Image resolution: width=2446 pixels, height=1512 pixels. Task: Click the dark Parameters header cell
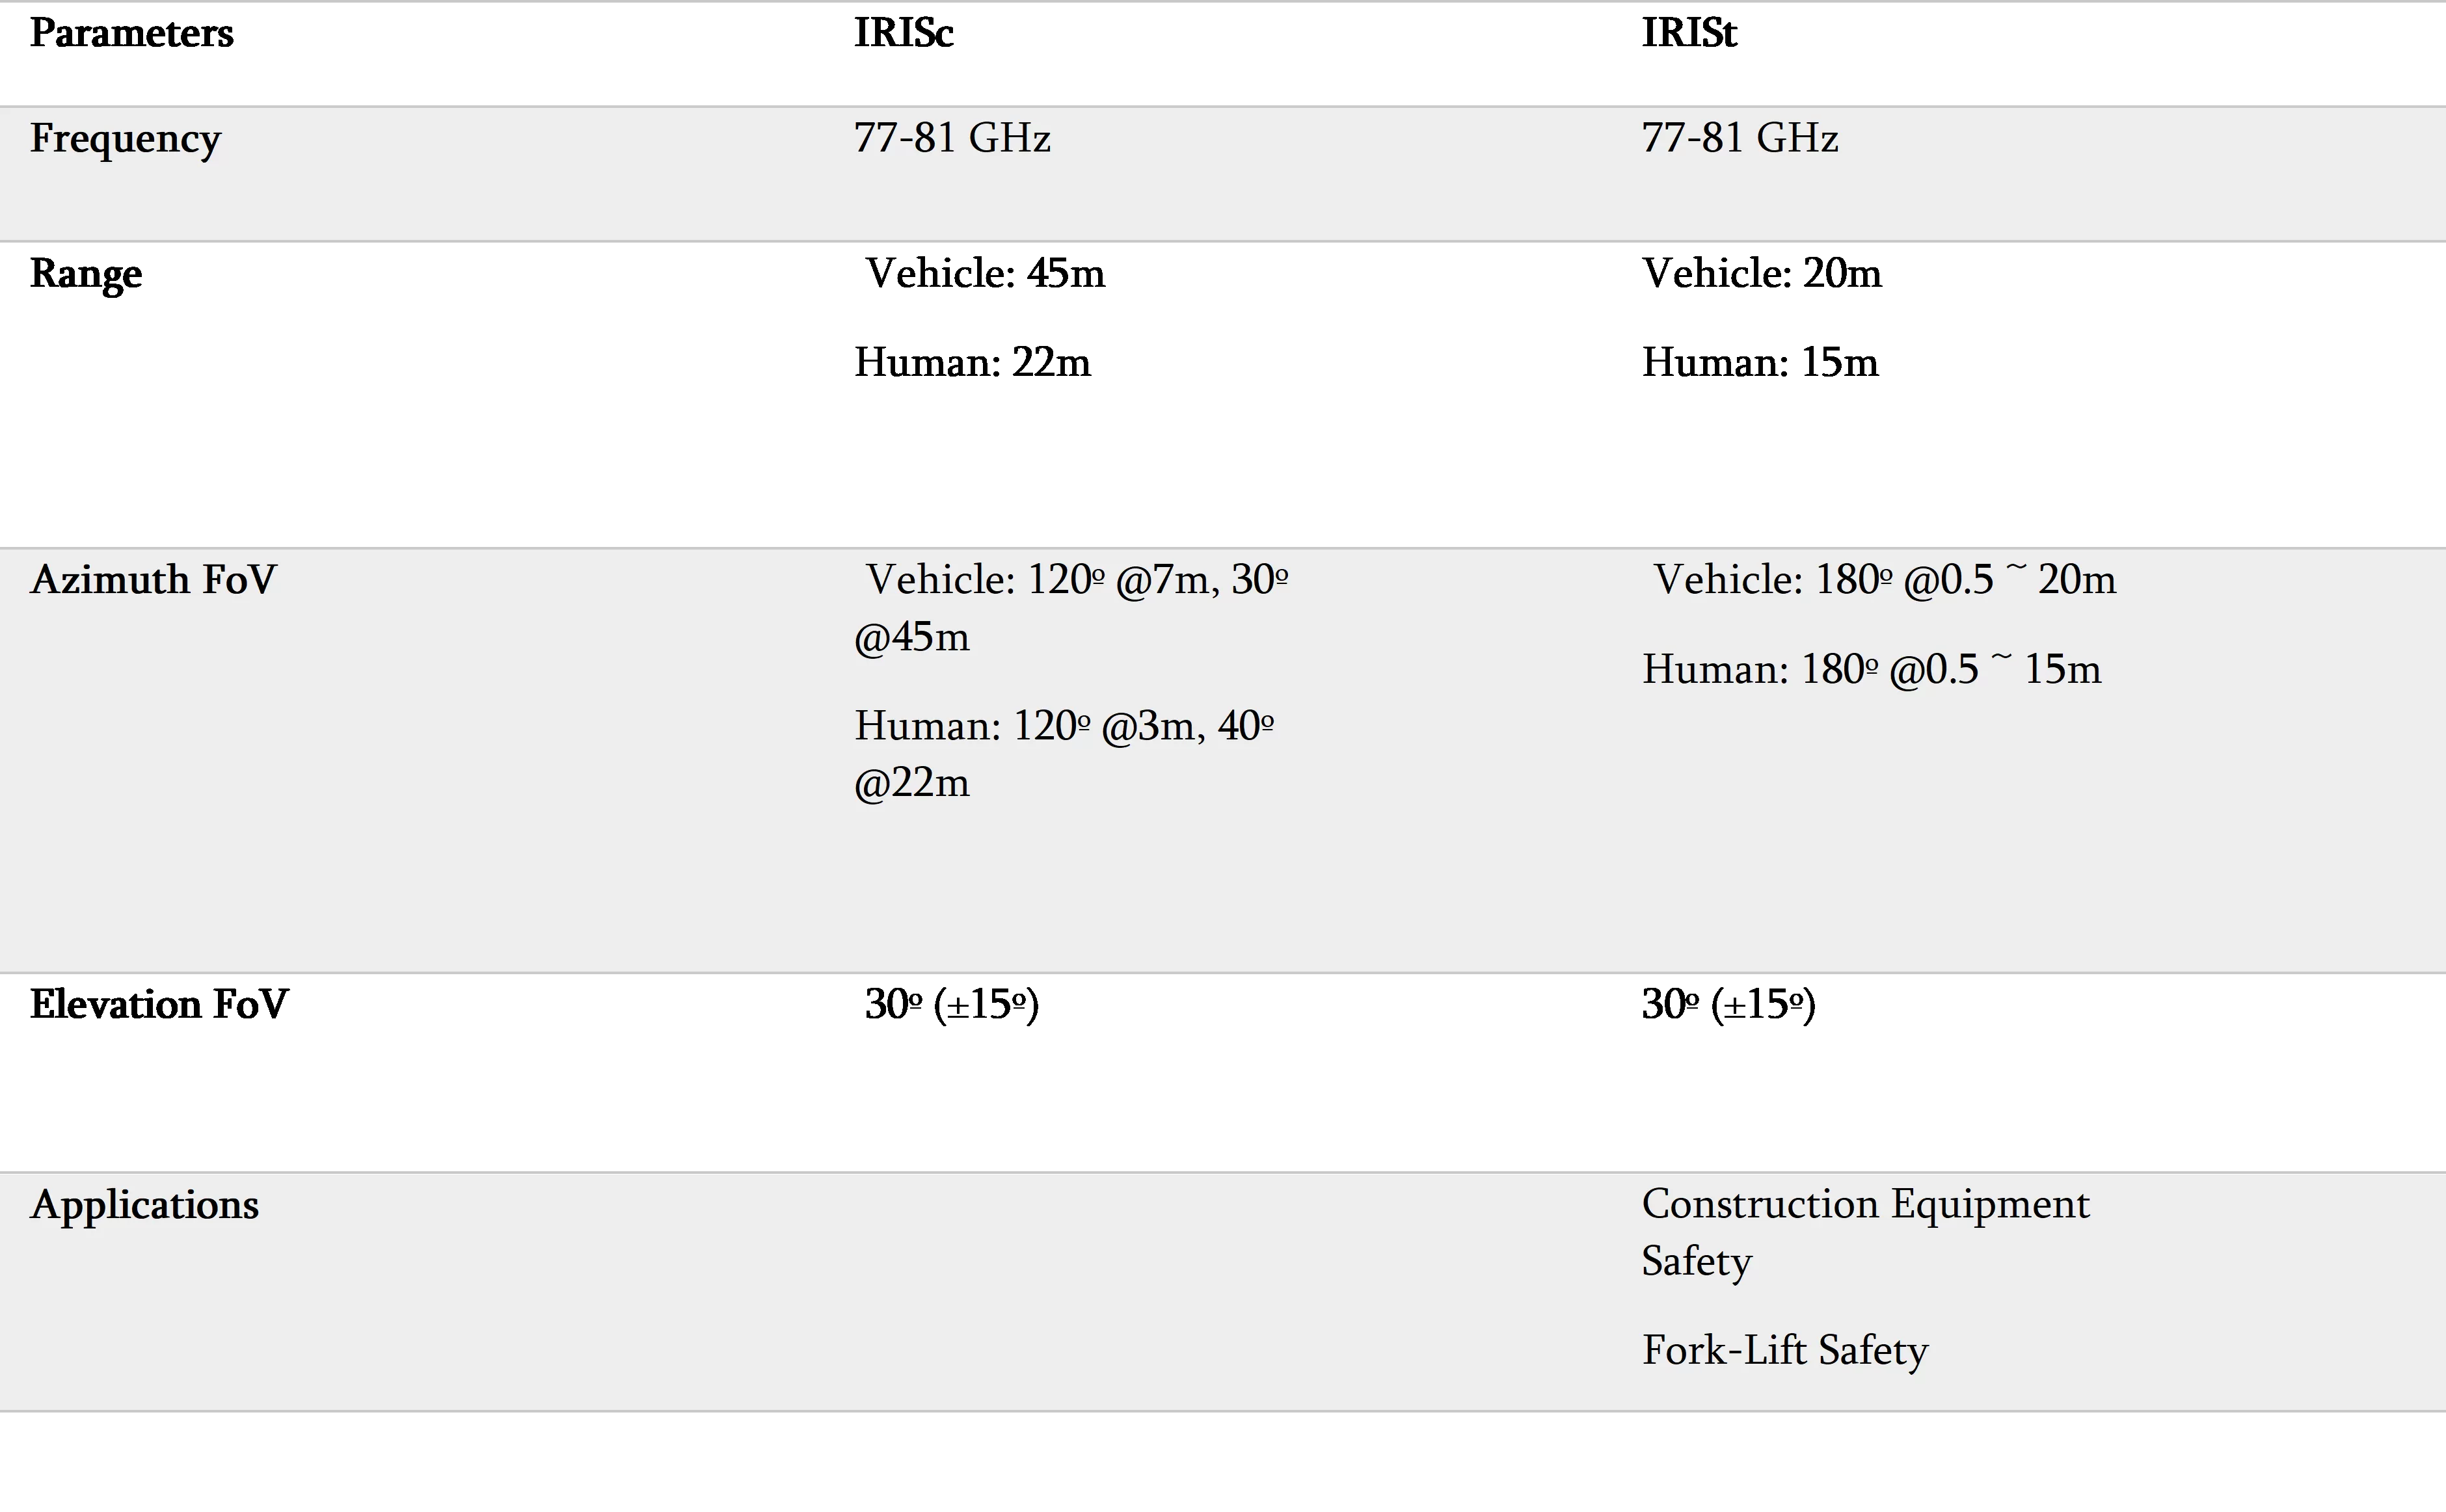coord(131,33)
